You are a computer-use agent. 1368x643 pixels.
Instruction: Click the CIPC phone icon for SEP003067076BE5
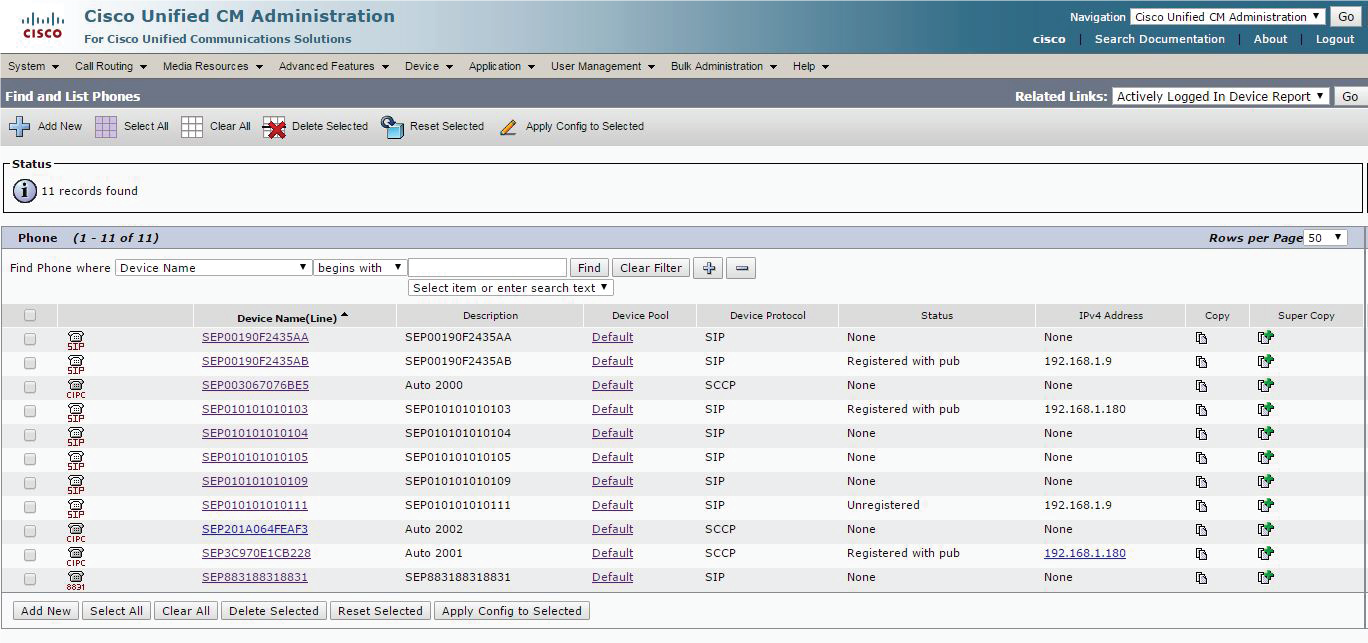[x=76, y=387]
